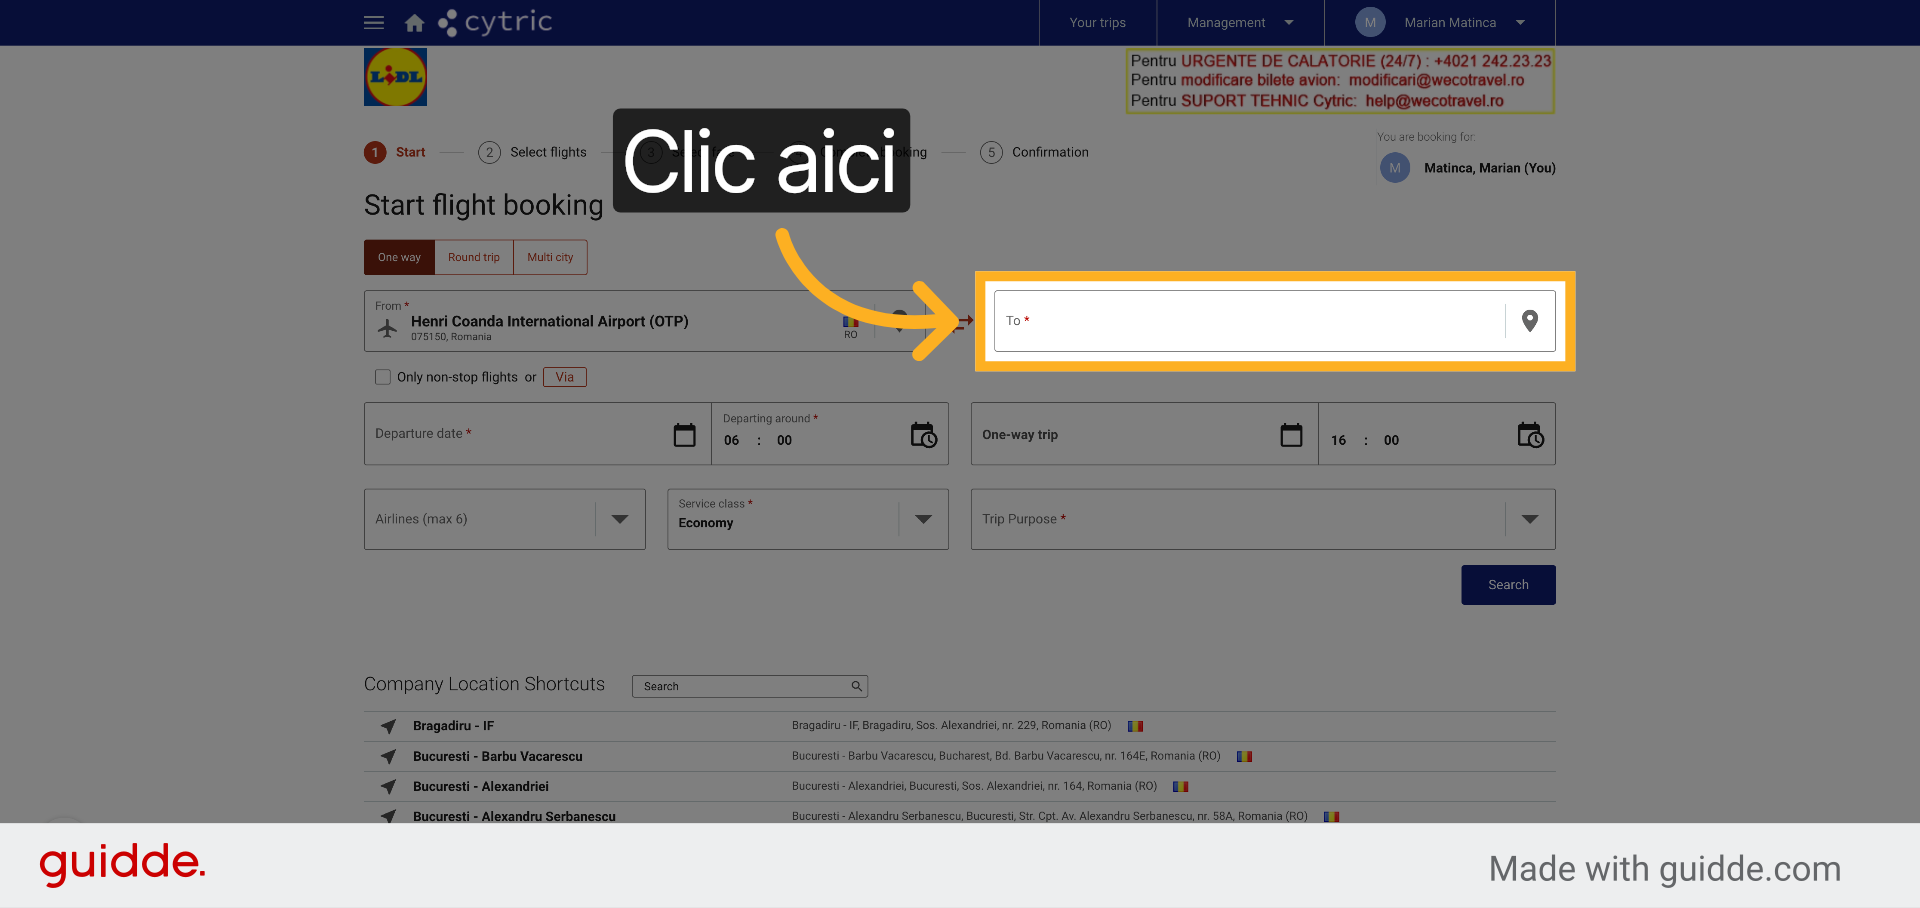
Task: Click the magnifier icon in shortcuts search
Action: click(x=857, y=686)
